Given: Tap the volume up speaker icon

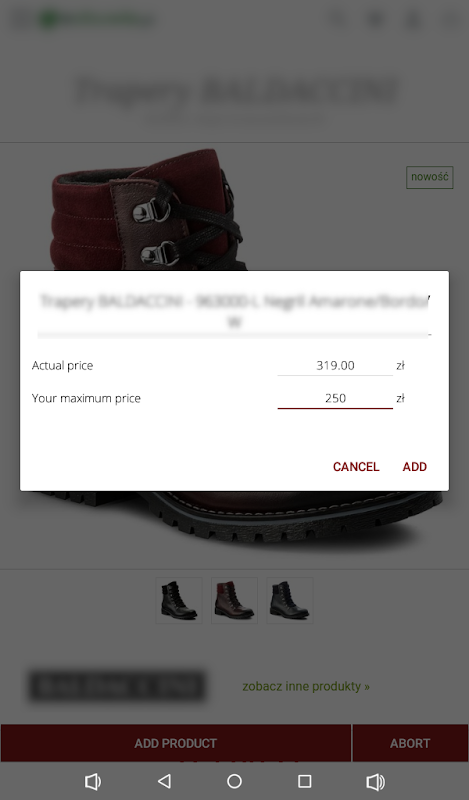Looking at the screenshot, I should click(x=376, y=781).
